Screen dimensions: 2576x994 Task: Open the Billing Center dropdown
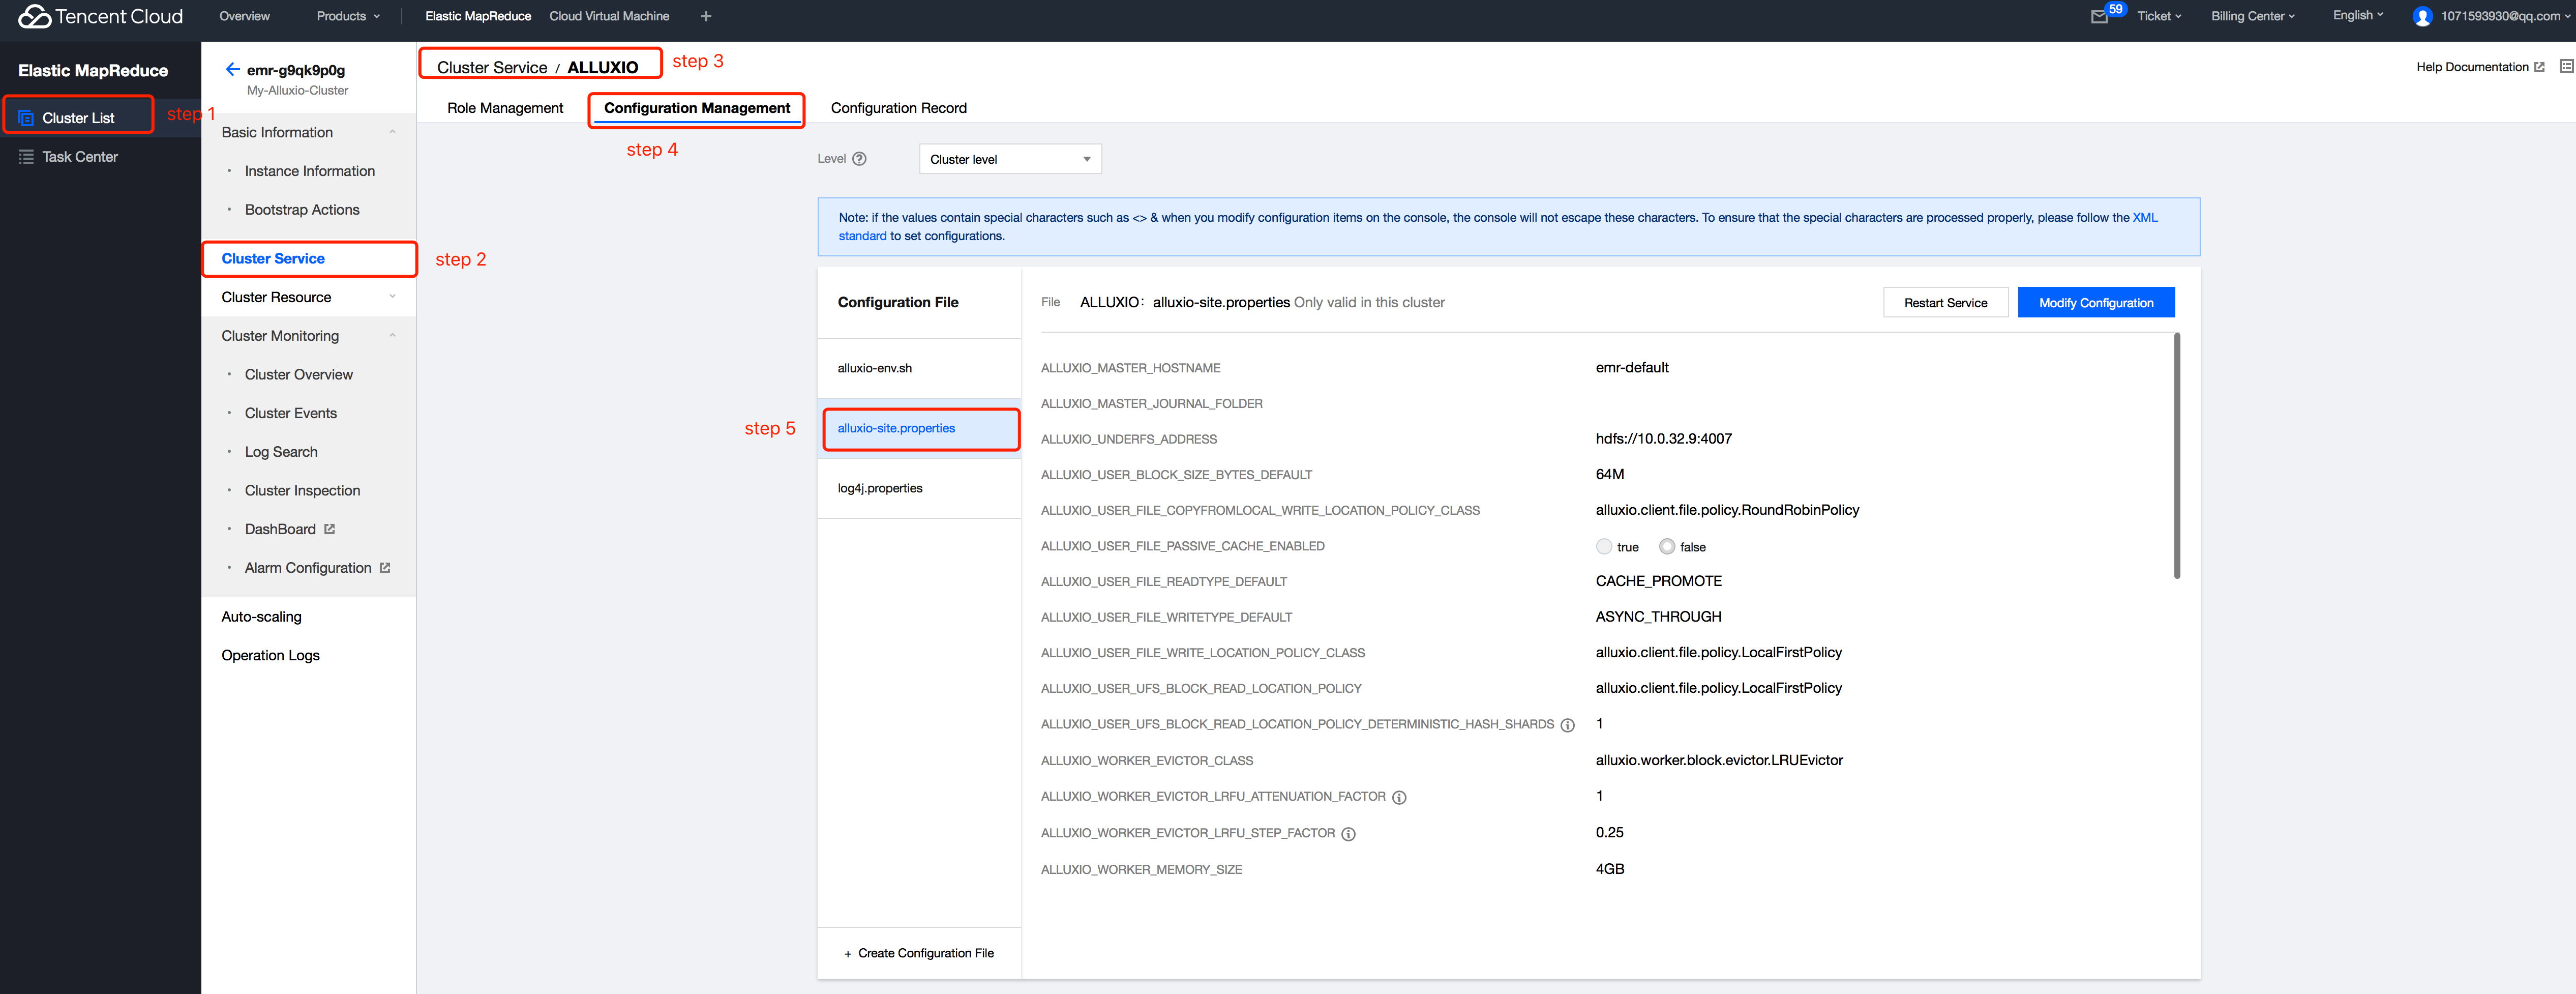pos(2252,16)
